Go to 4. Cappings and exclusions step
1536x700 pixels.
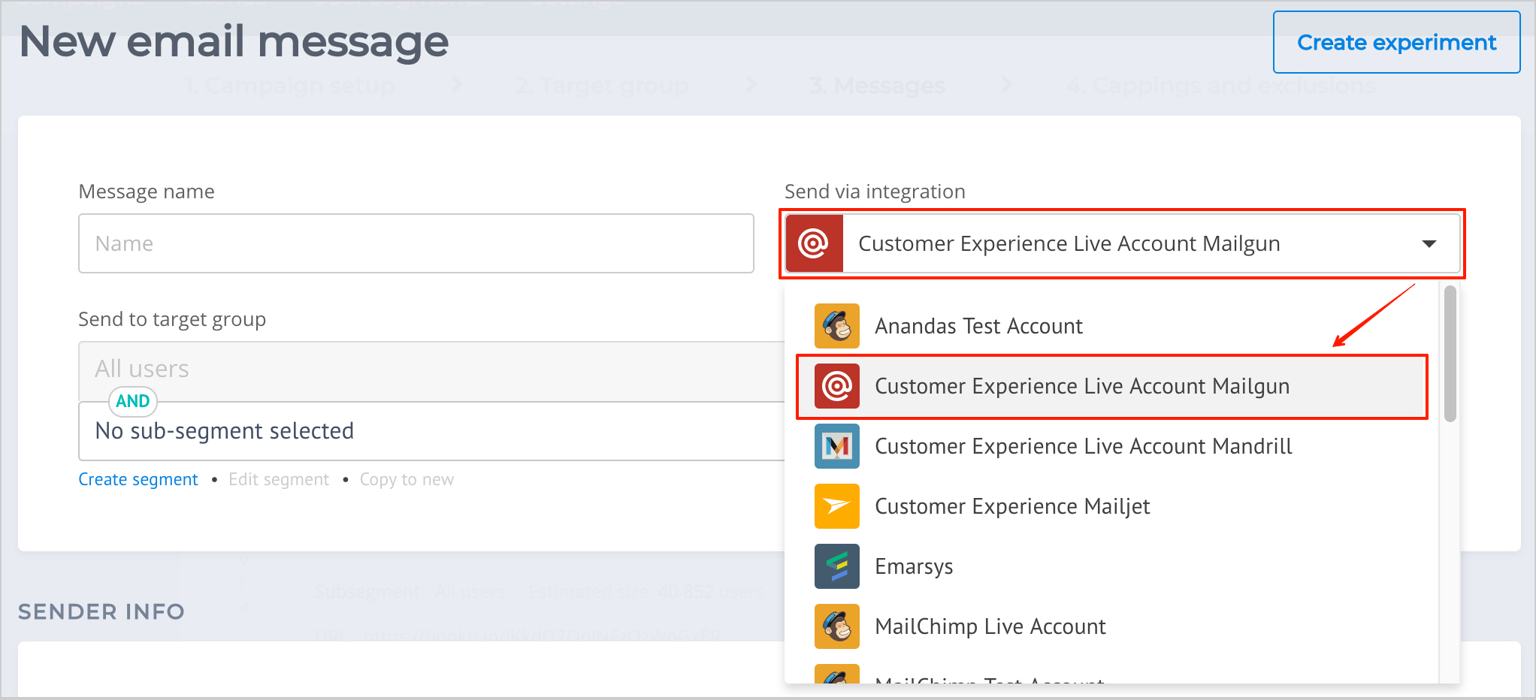pyautogui.click(x=1220, y=86)
